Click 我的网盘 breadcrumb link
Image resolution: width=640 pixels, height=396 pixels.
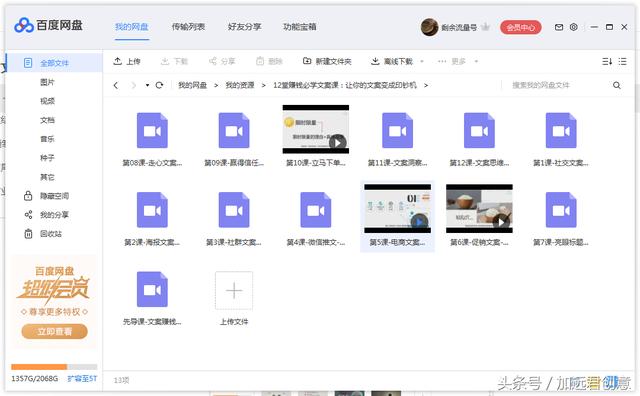192,85
